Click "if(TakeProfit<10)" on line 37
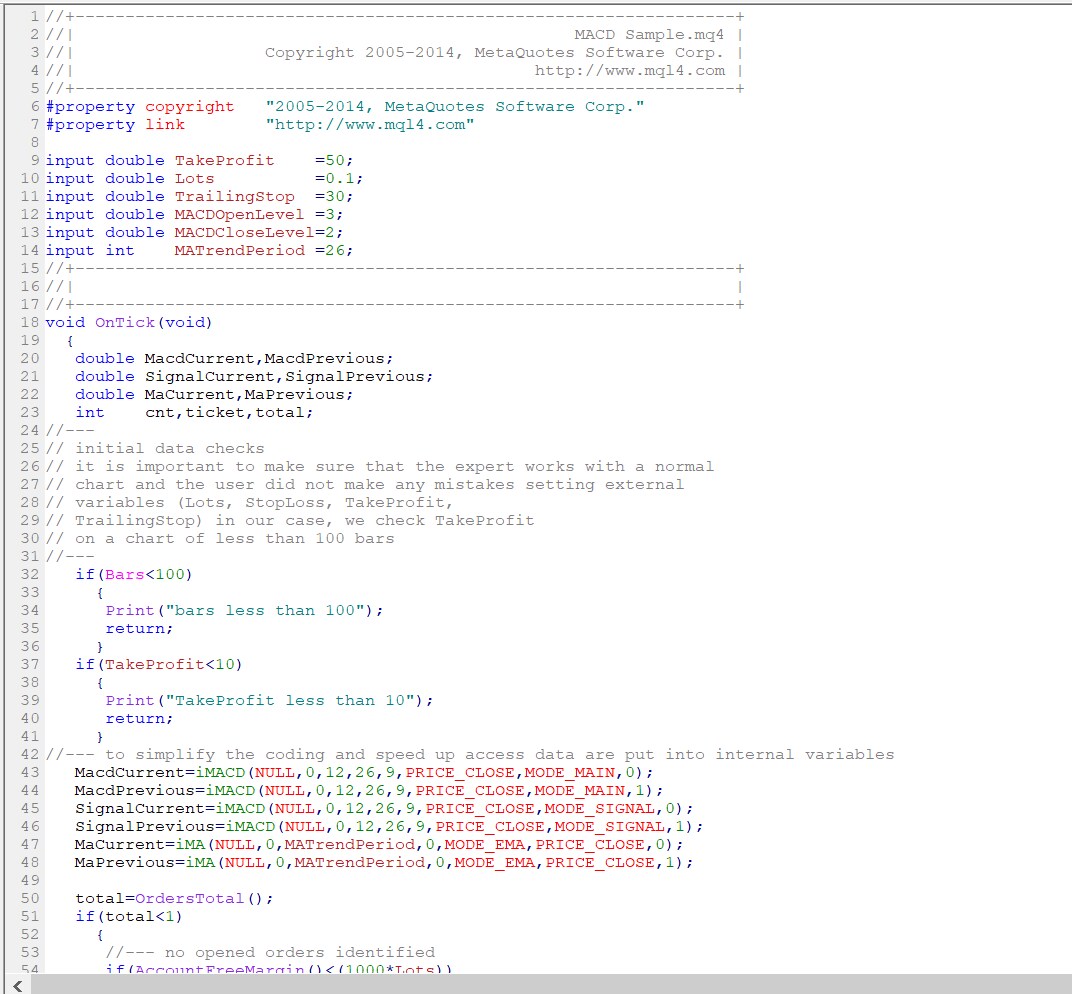The height and width of the screenshot is (994, 1072). tap(159, 664)
